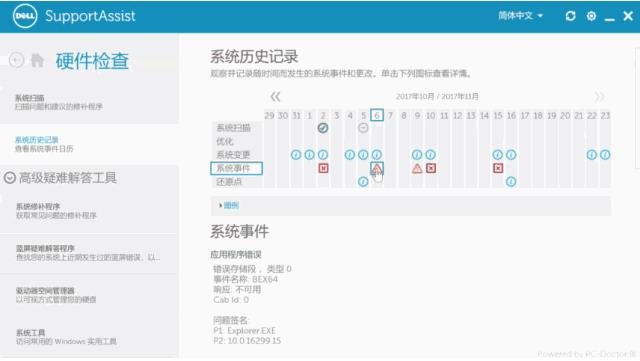
Task: Open 系统事件 red error icon on day 10
Action: pos(431,168)
